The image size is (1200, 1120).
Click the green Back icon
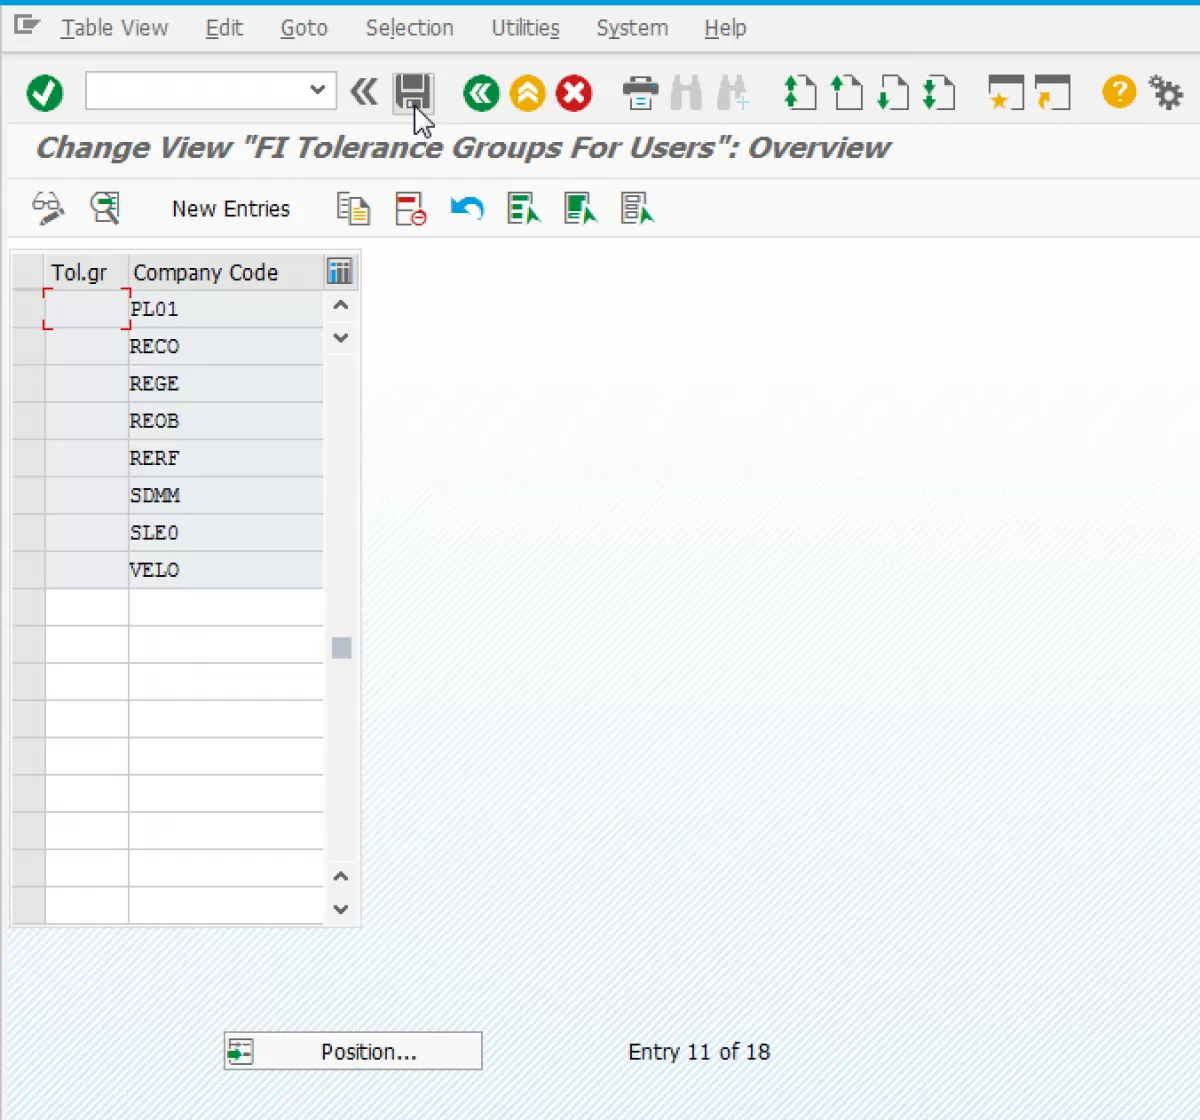(x=481, y=94)
